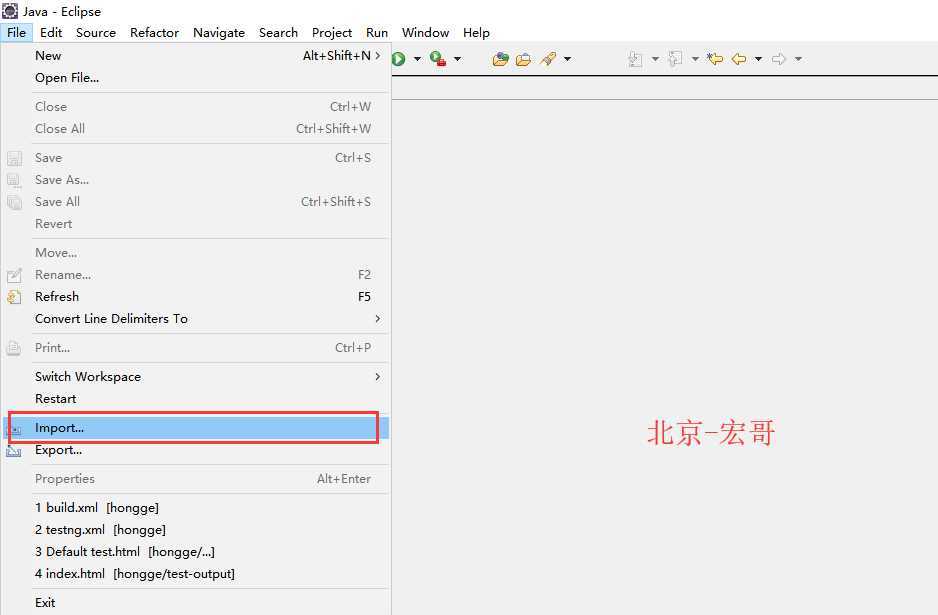938x615 pixels.
Task: Click the Last Edit Location icon
Action: tap(715, 59)
